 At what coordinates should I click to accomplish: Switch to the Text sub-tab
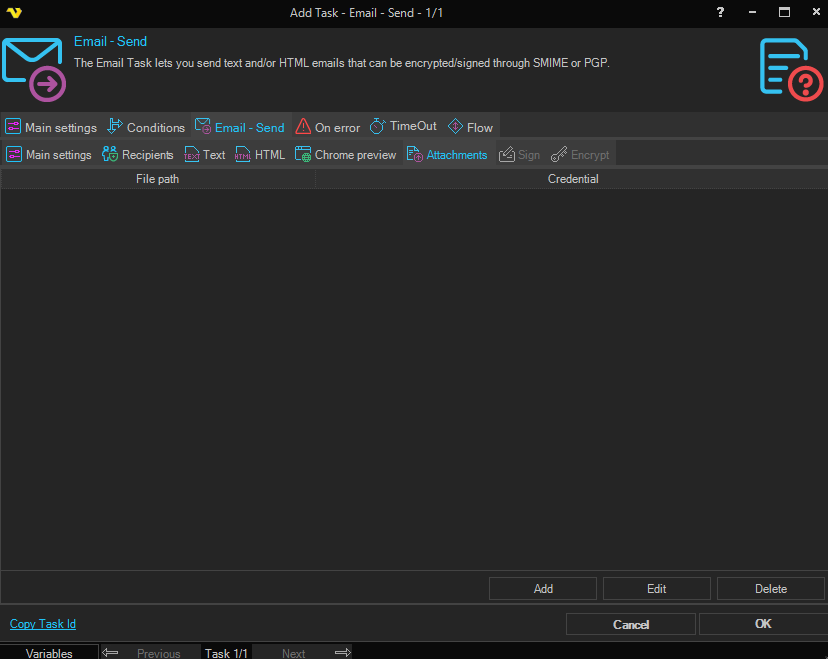click(x=205, y=155)
